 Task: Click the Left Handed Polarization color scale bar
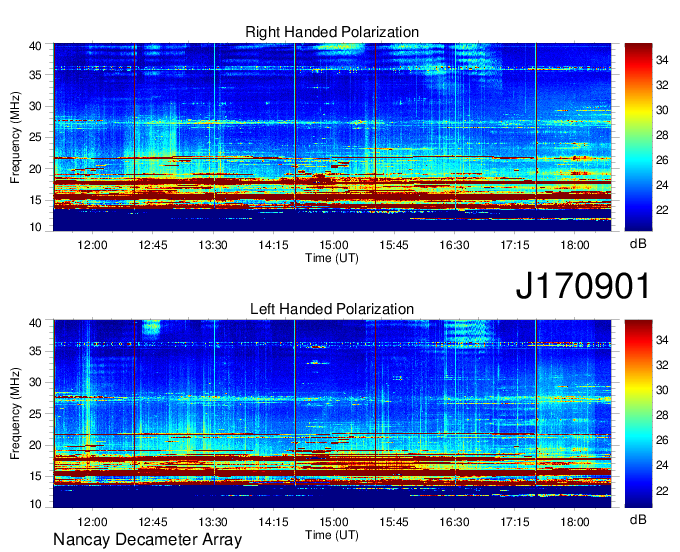pos(638,414)
